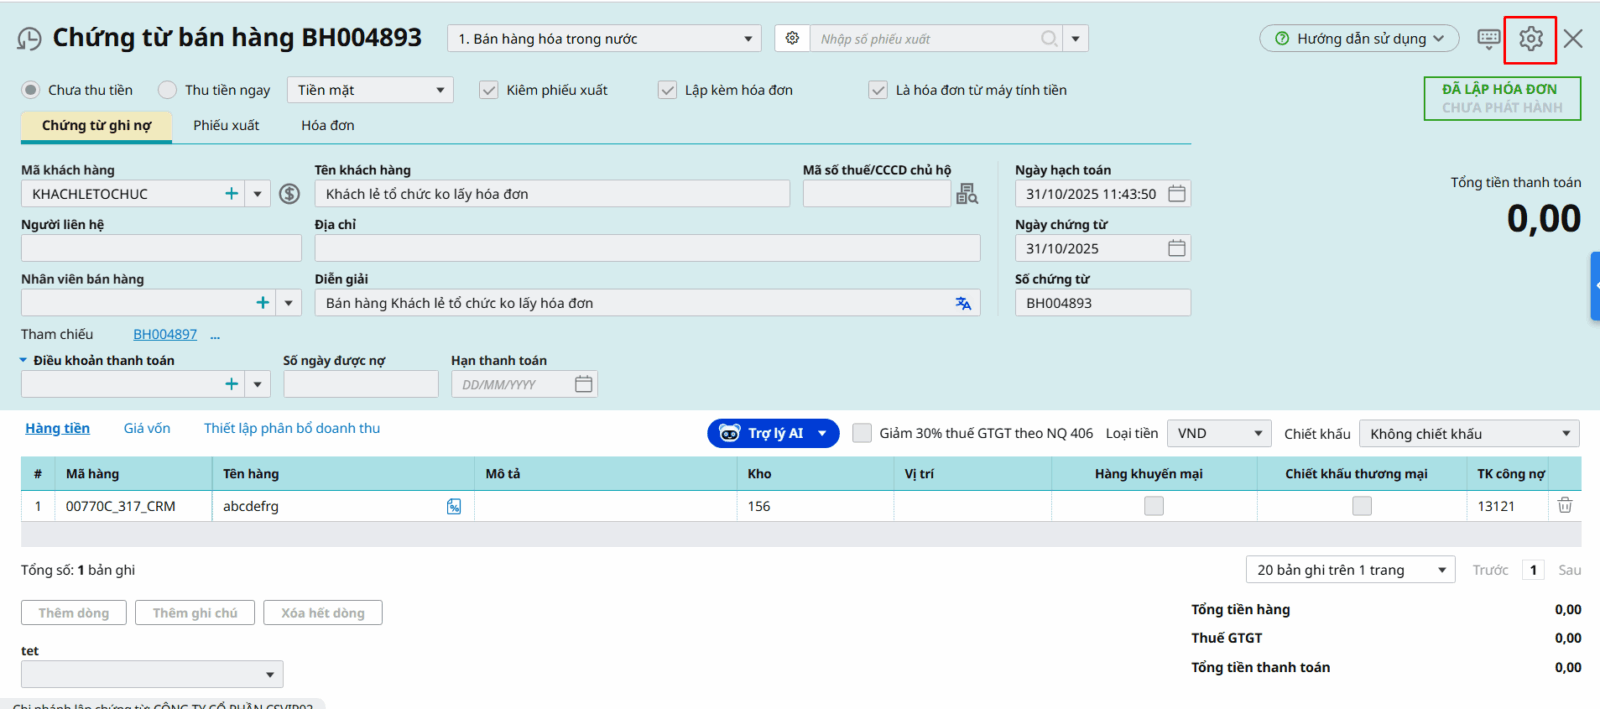The image size is (1600, 709).
Task: Click plus icon to add Mã khách hàng
Action: [231, 194]
